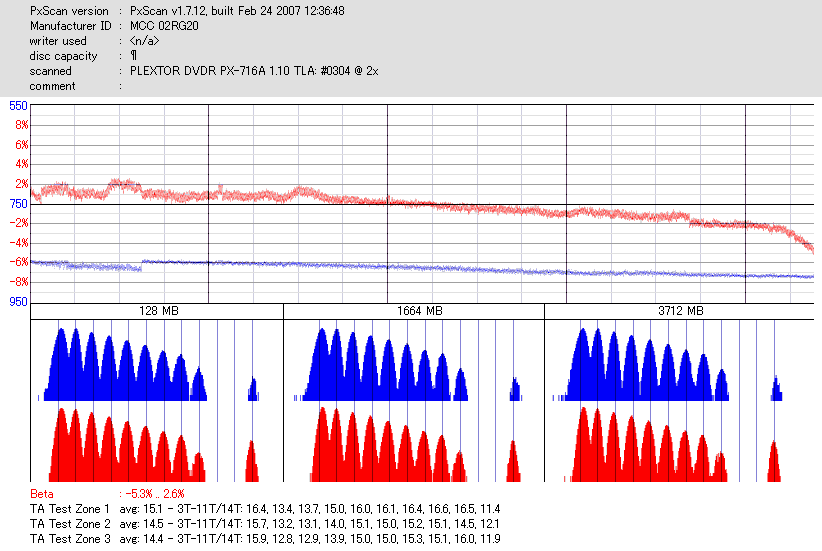Screen dimensions: 822x551
Task: Click the MCC 02RG20 manufacturer value
Action: (x=164, y=26)
